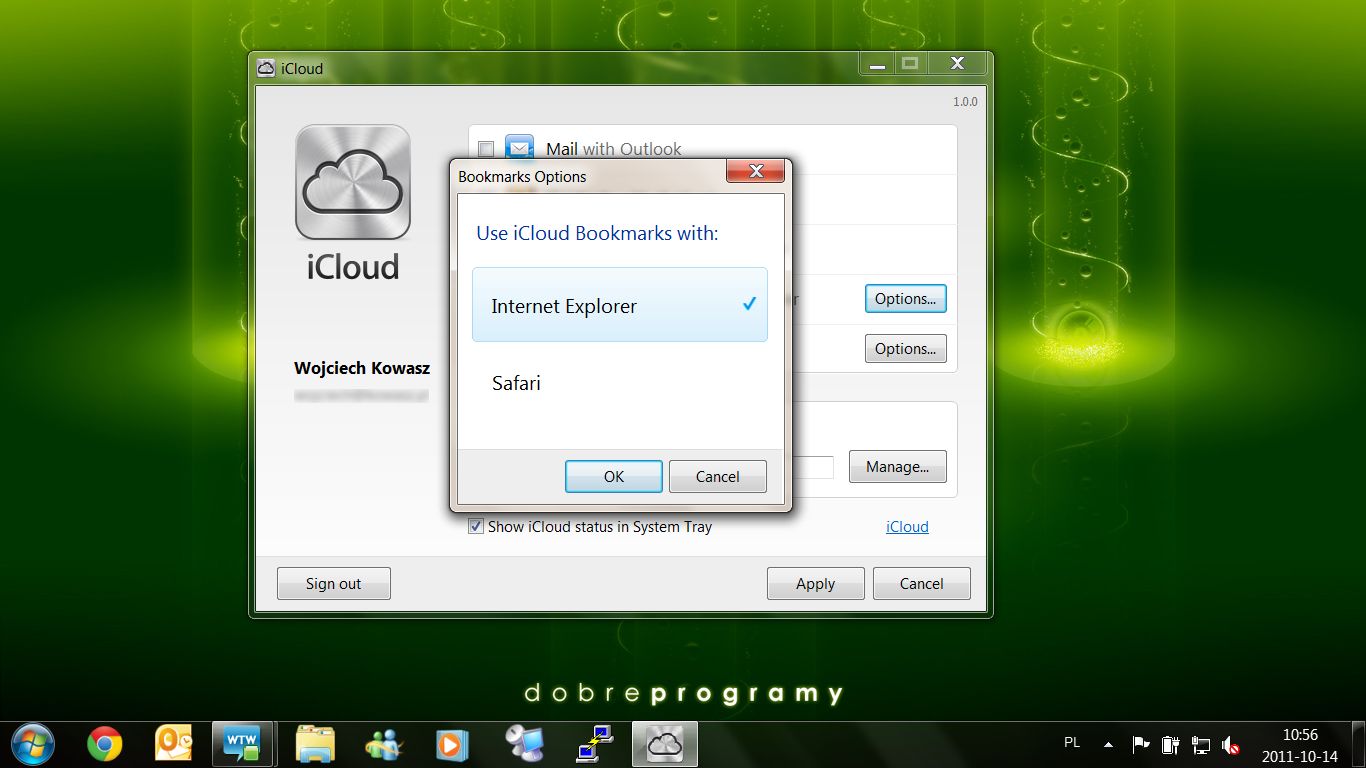
Task: Click the iCloud title bar icon
Action: 266,68
